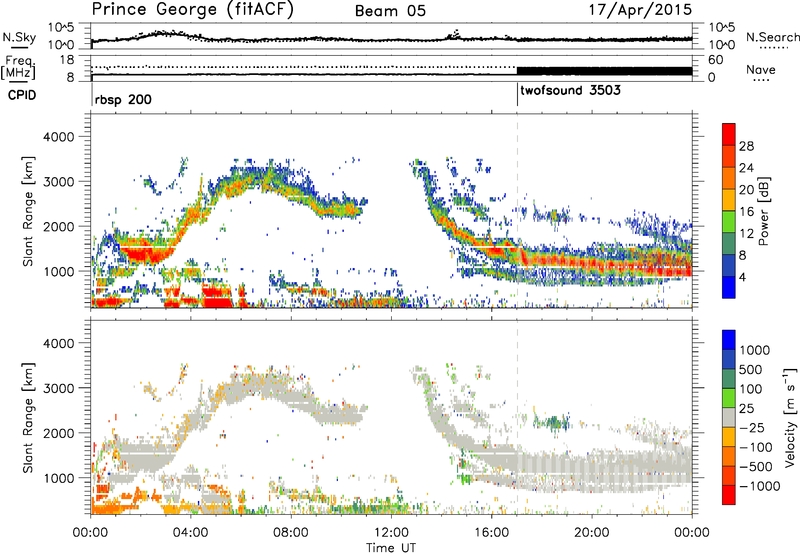Viewport: 800px width, 554px height.
Task: Click the green velocity patch near 2200 km at 18:30
Action: (x=554, y=422)
